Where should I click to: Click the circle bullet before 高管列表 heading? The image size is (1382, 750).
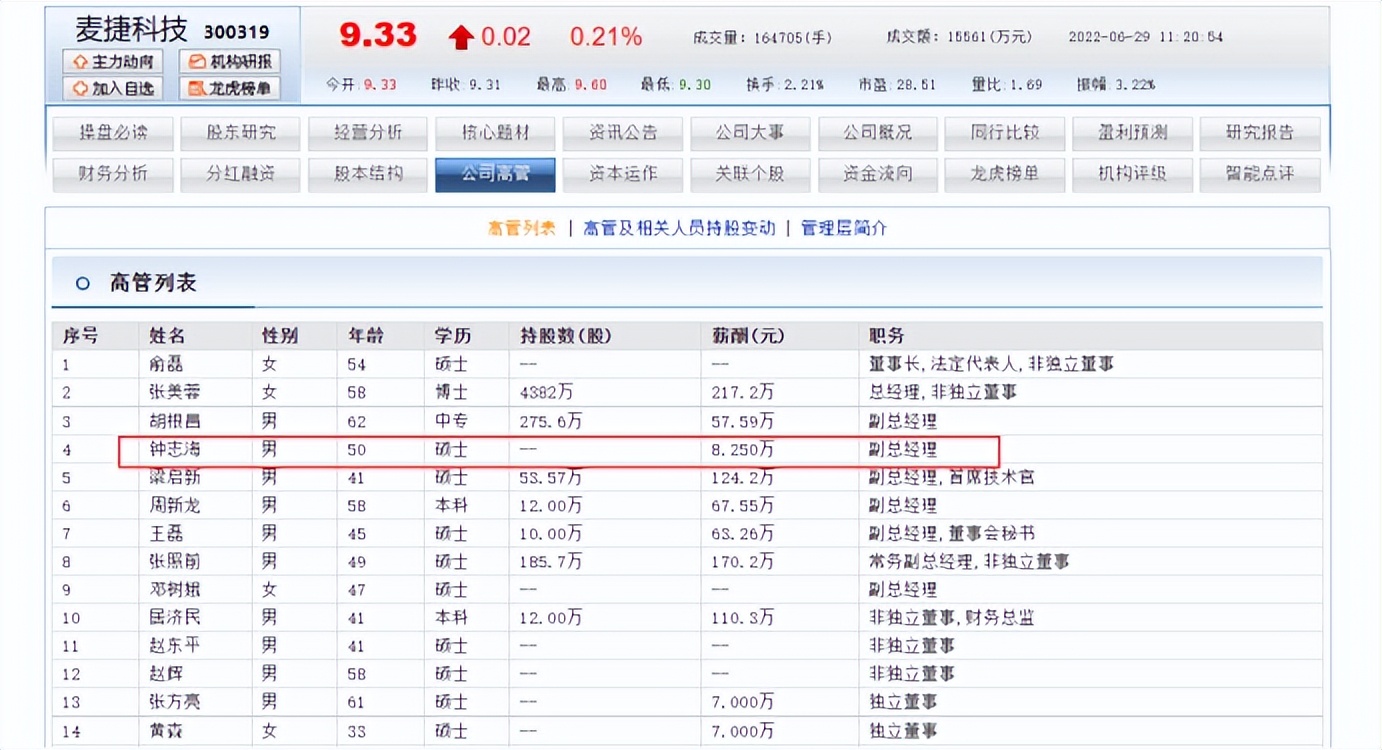pos(81,283)
